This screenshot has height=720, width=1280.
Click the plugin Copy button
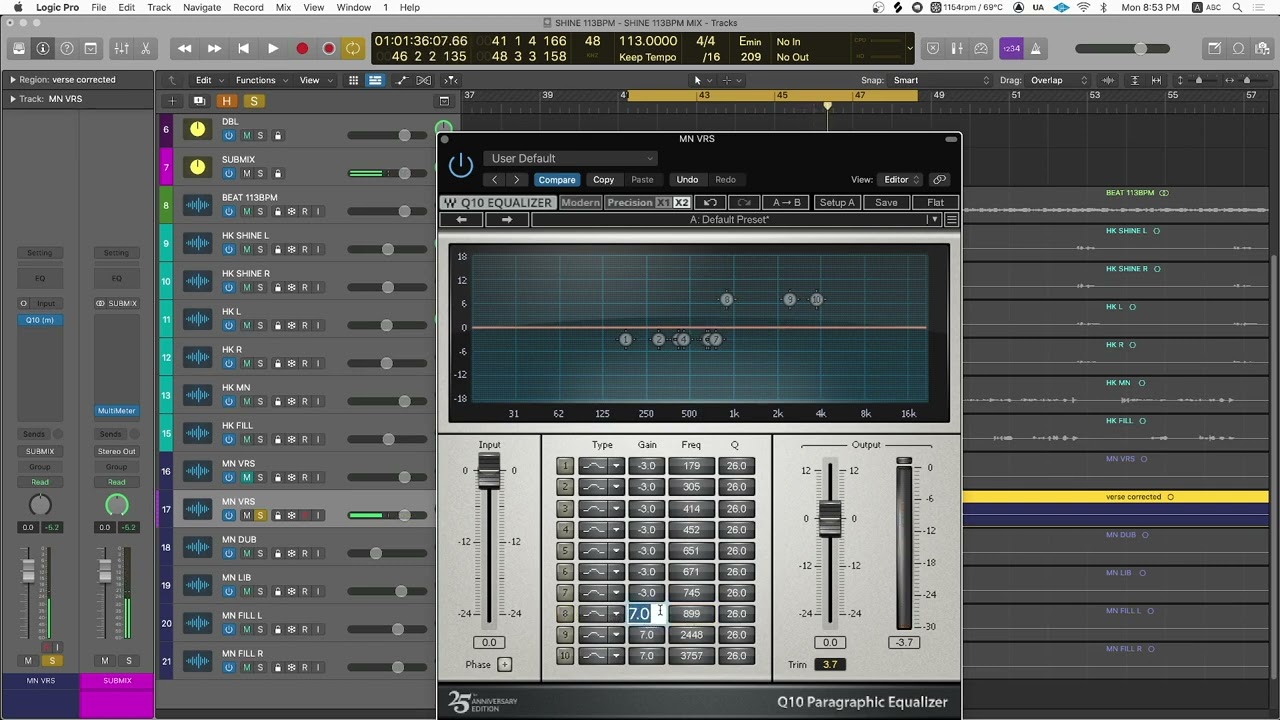coord(603,180)
